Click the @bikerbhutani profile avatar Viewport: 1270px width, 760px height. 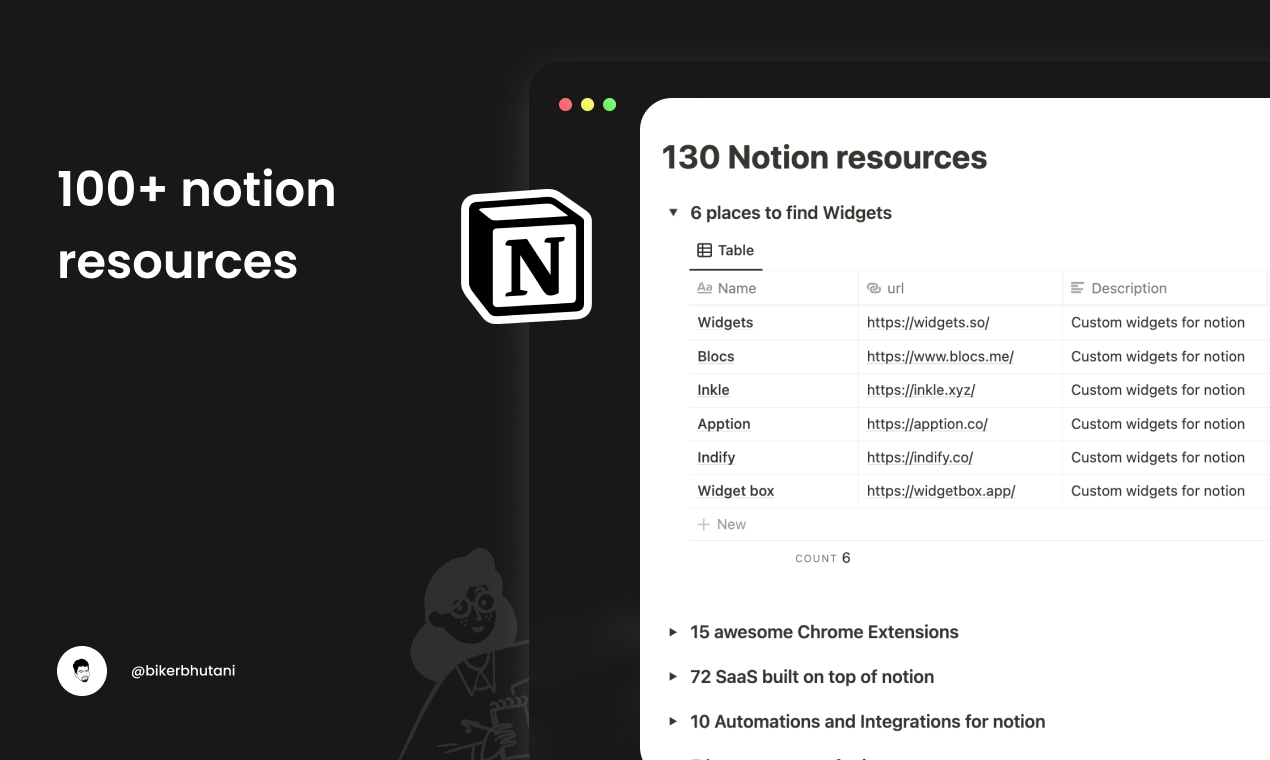tap(82, 671)
